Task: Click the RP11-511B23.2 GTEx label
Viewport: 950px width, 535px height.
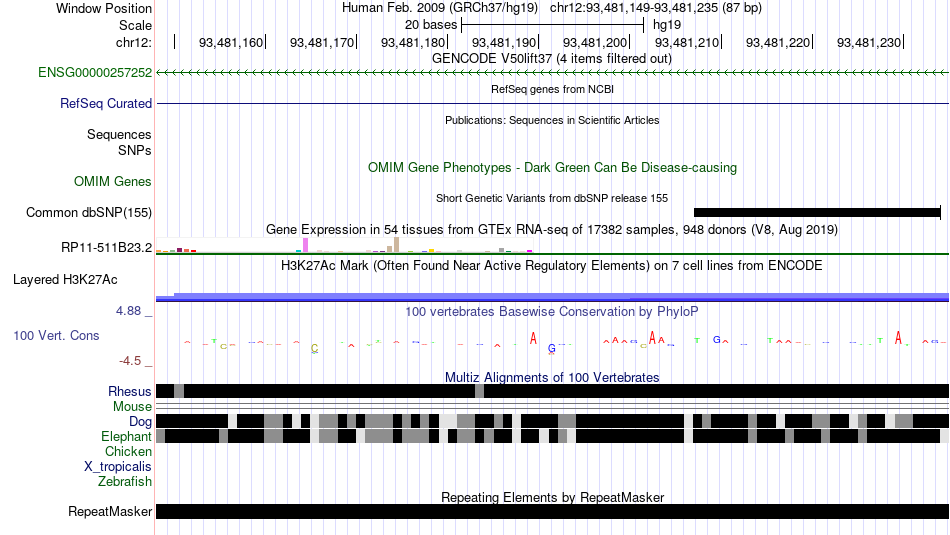Action: click(x=107, y=247)
